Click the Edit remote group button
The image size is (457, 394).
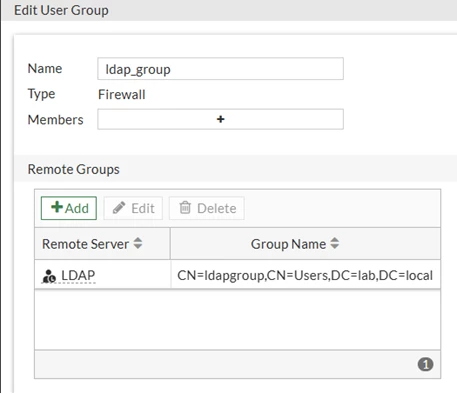(133, 208)
